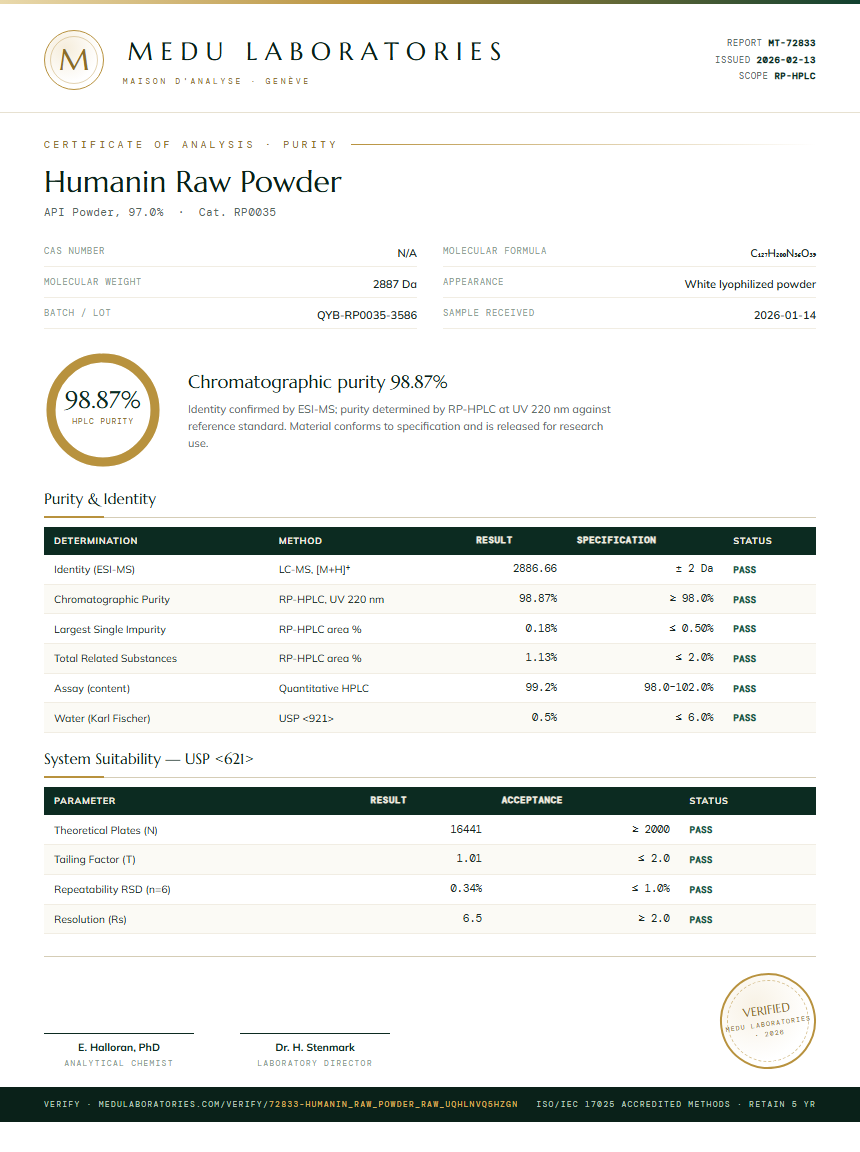Select the water result 0.5%
This screenshot has width=860, height=1152.
tap(544, 718)
